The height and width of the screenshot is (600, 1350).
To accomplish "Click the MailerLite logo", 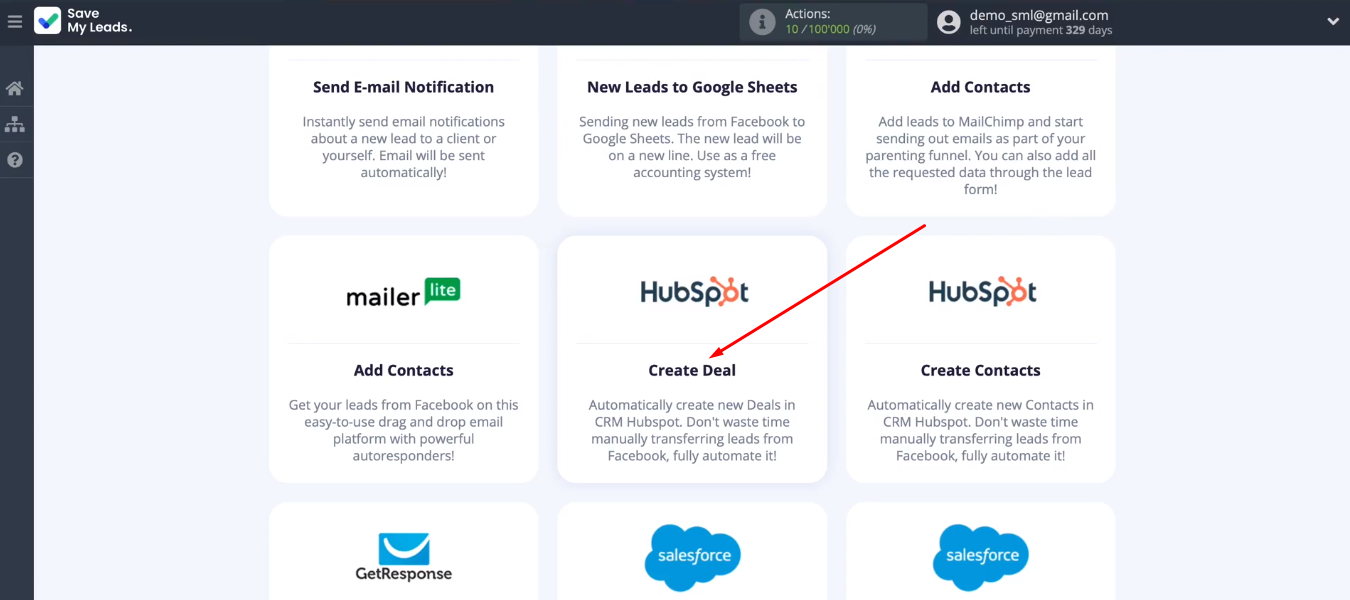I will point(404,292).
